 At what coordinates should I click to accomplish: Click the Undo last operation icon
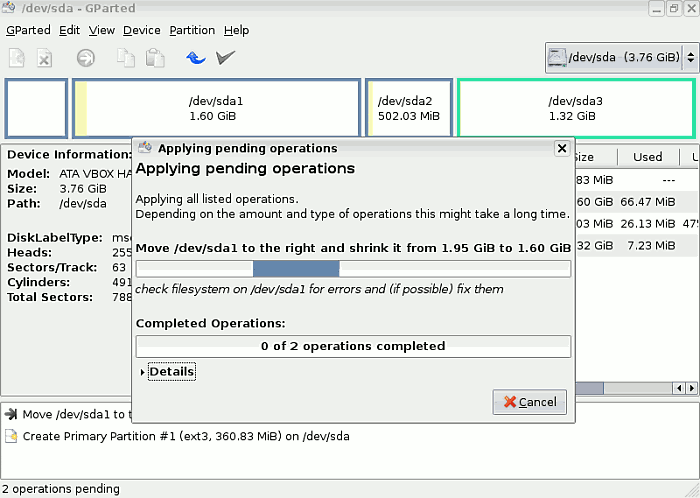tap(196, 58)
